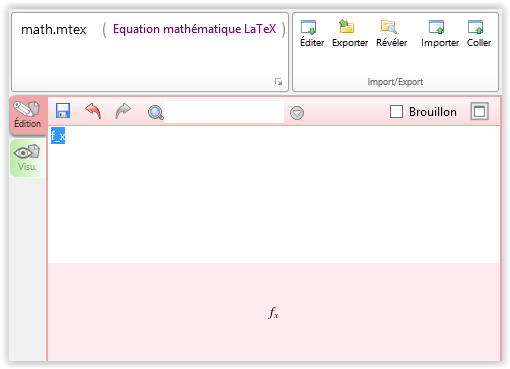Click the Éditer icon

point(308,27)
